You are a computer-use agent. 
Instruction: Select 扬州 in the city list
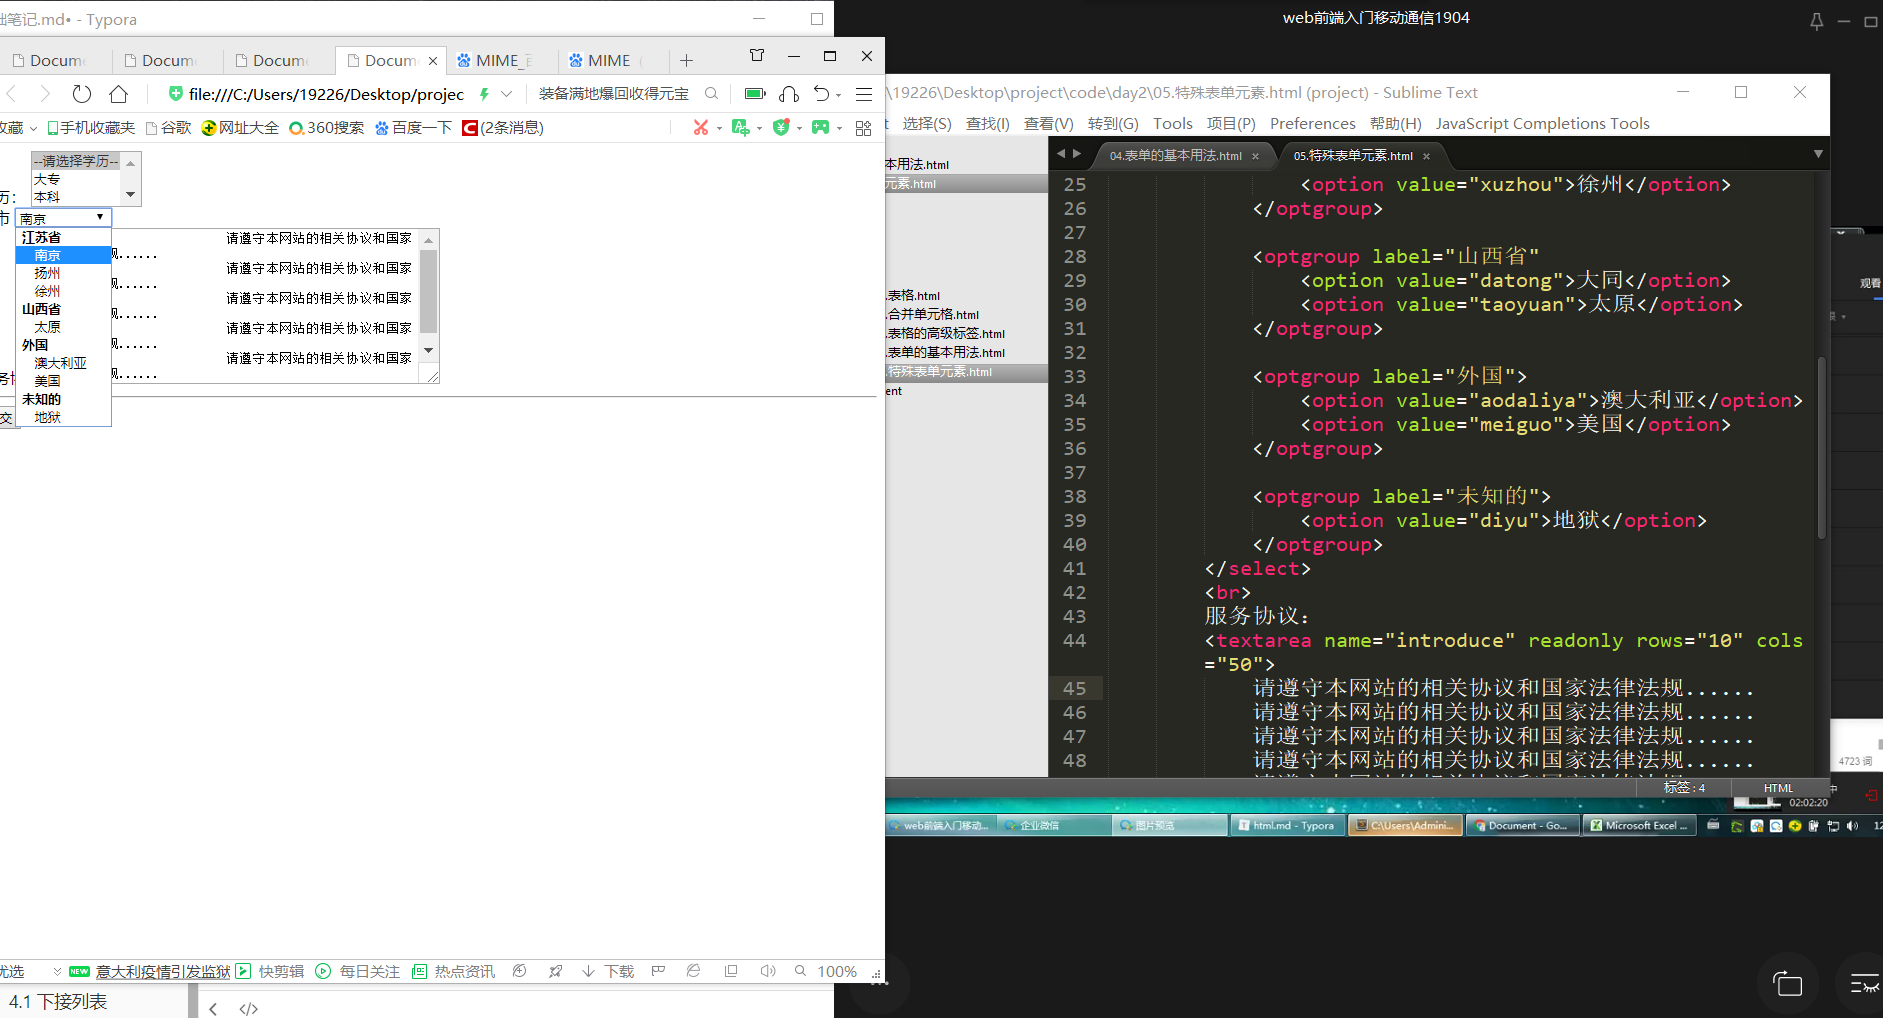click(47, 273)
